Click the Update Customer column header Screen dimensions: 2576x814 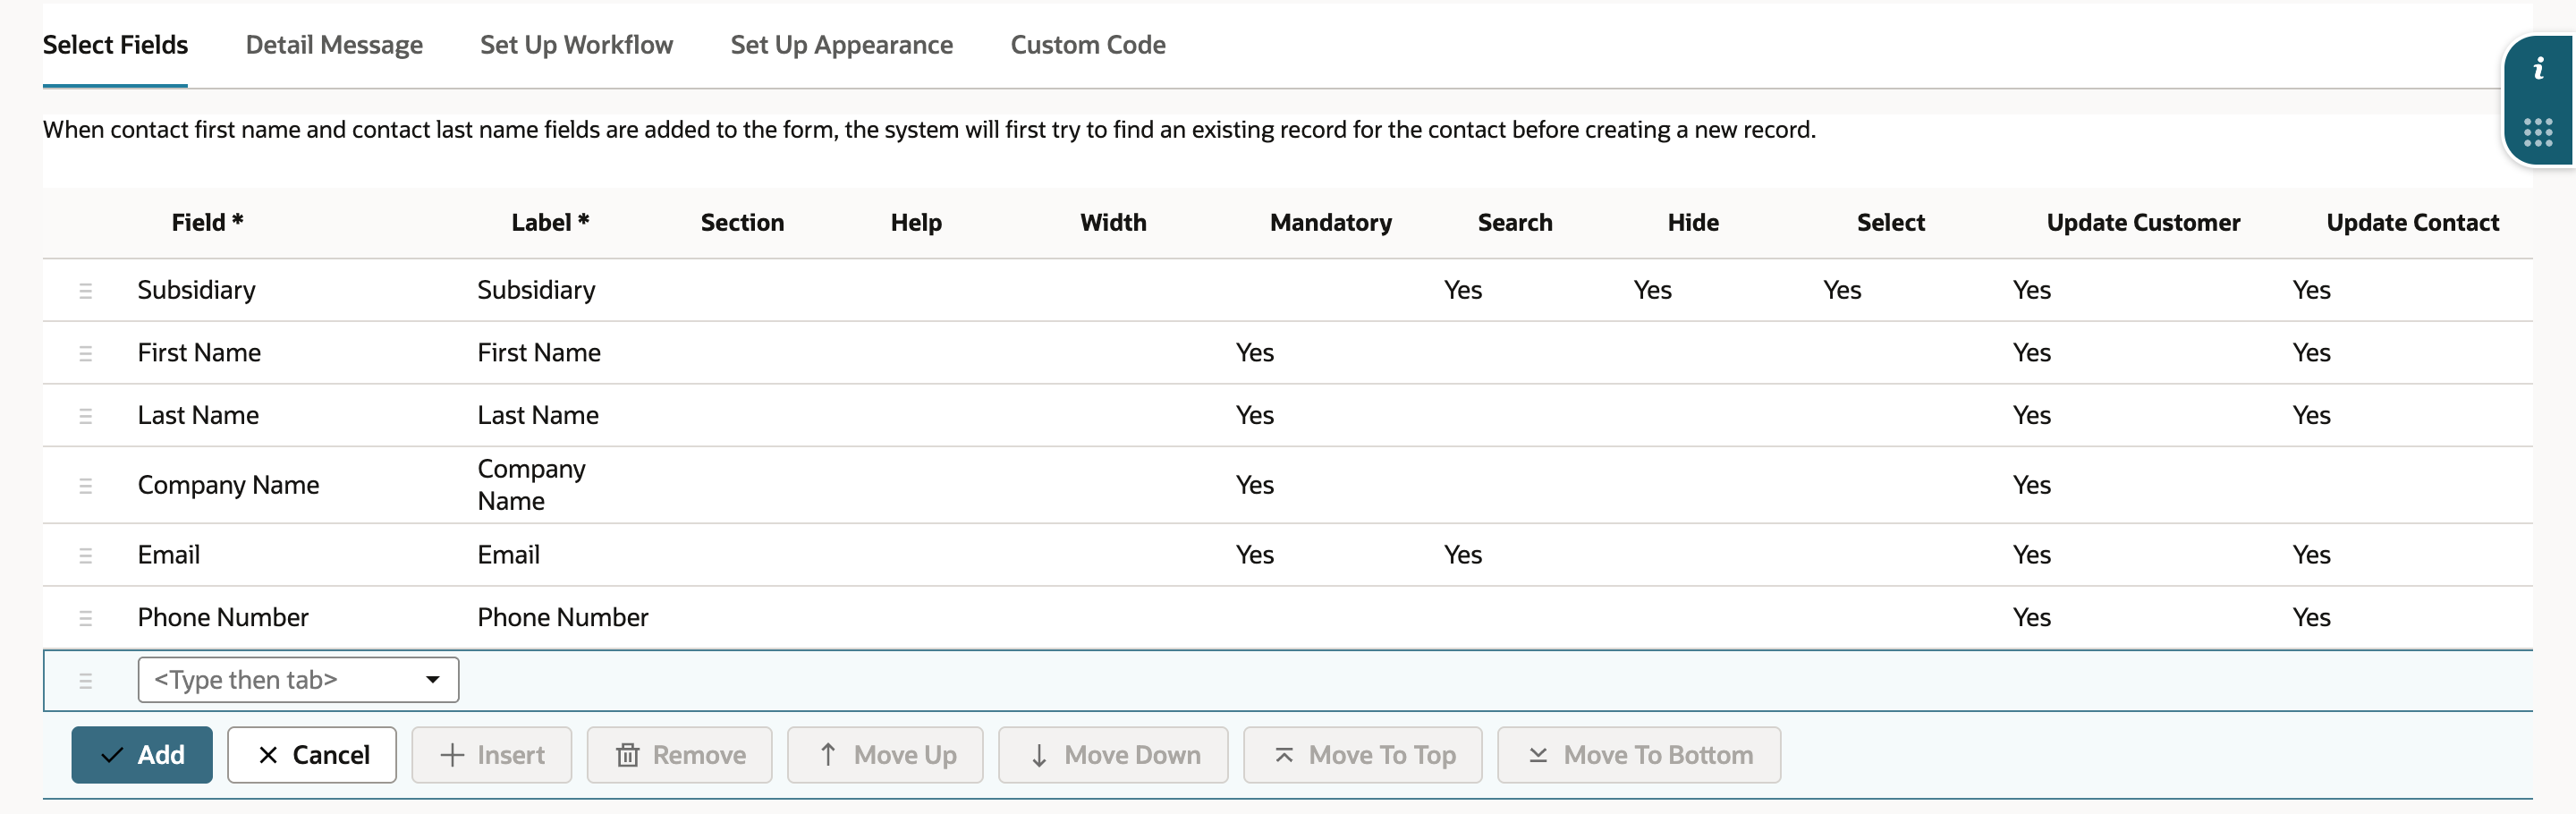(x=2143, y=223)
